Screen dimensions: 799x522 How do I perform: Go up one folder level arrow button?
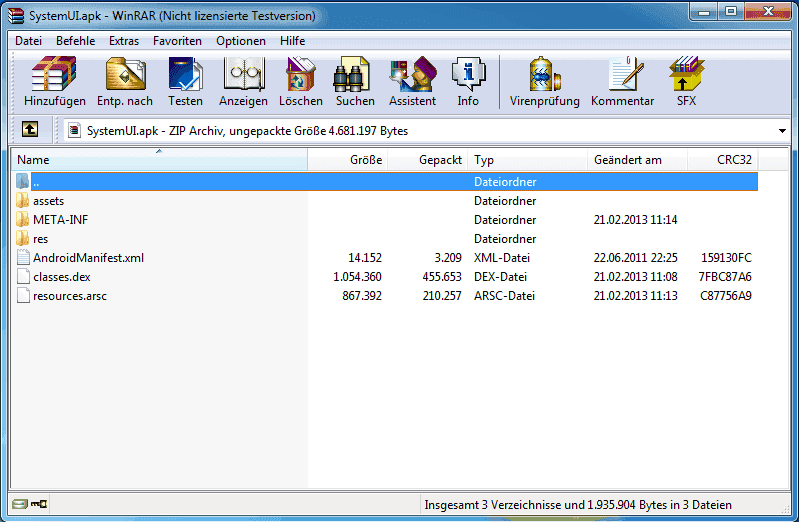click(x=30, y=130)
